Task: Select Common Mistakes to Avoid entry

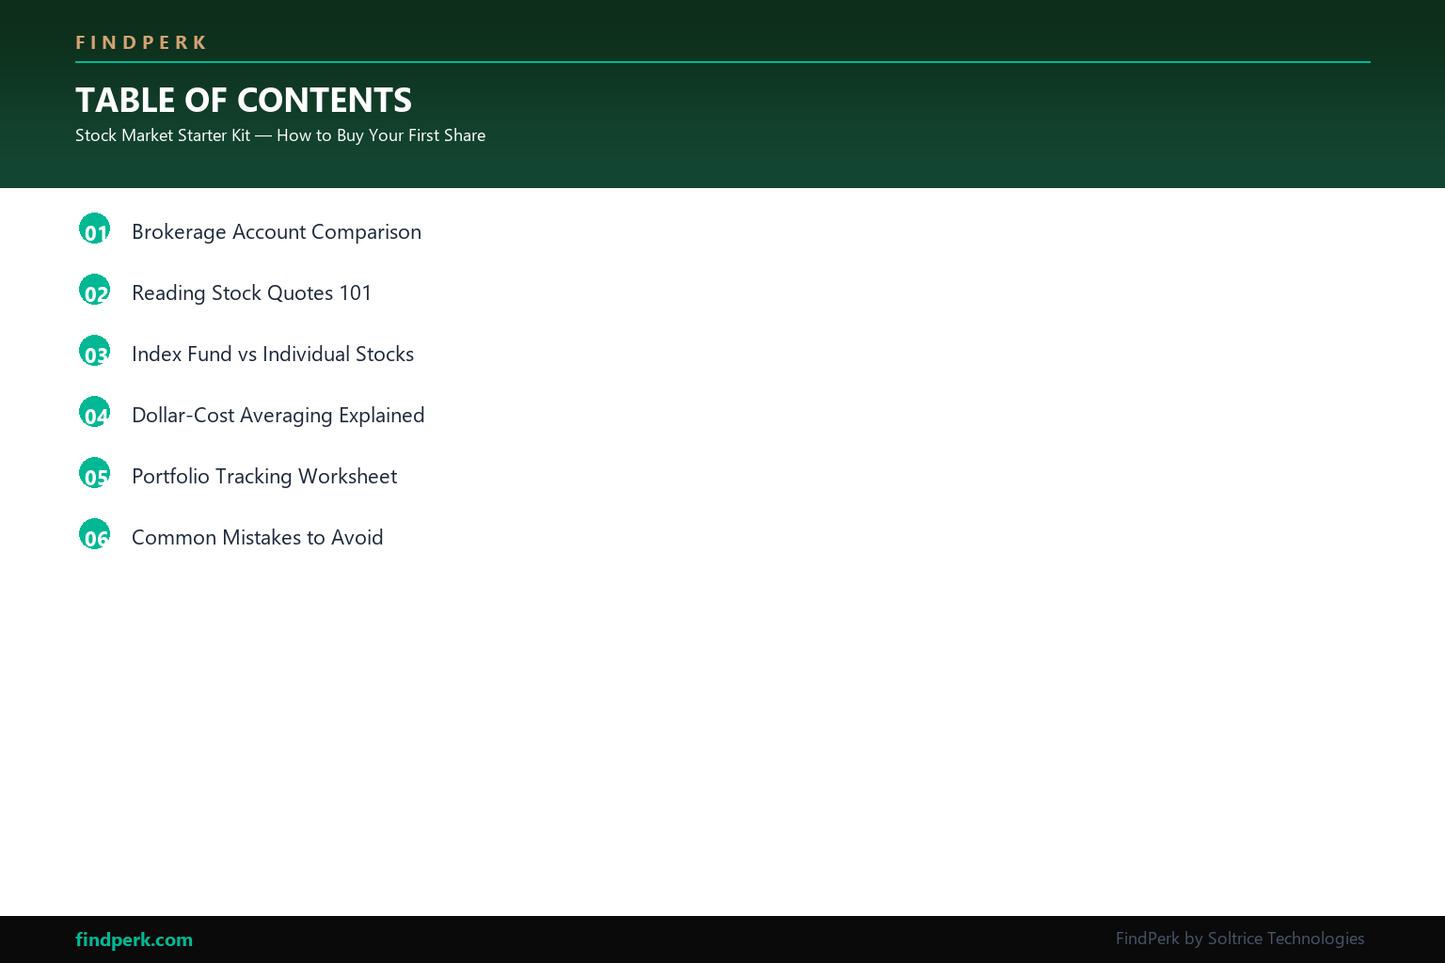Action: pyautogui.click(x=257, y=537)
